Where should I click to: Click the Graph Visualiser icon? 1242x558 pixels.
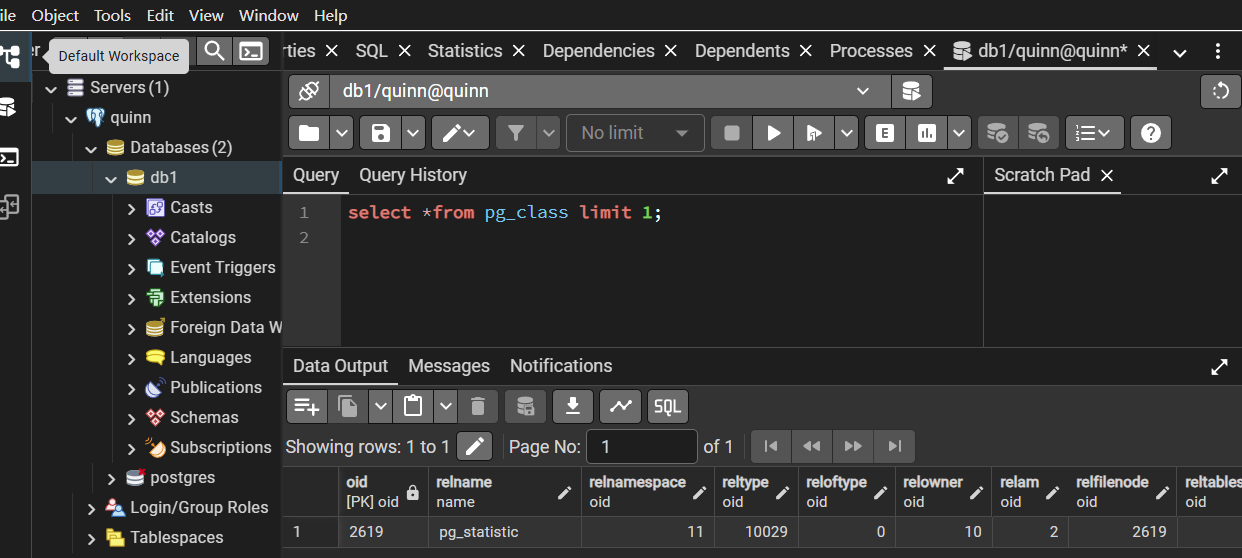coord(621,406)
